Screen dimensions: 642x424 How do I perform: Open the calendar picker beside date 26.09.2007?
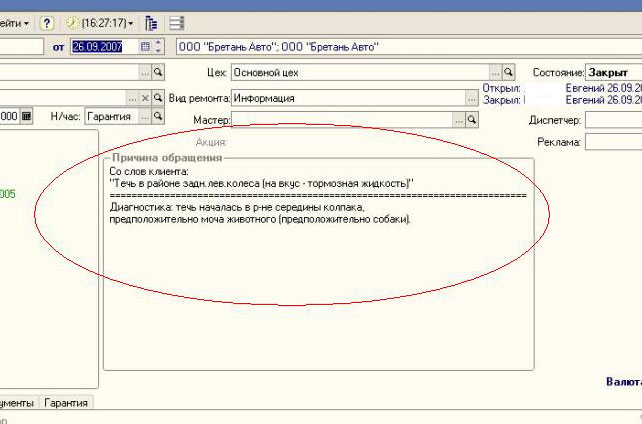click(x=146, y=47)
